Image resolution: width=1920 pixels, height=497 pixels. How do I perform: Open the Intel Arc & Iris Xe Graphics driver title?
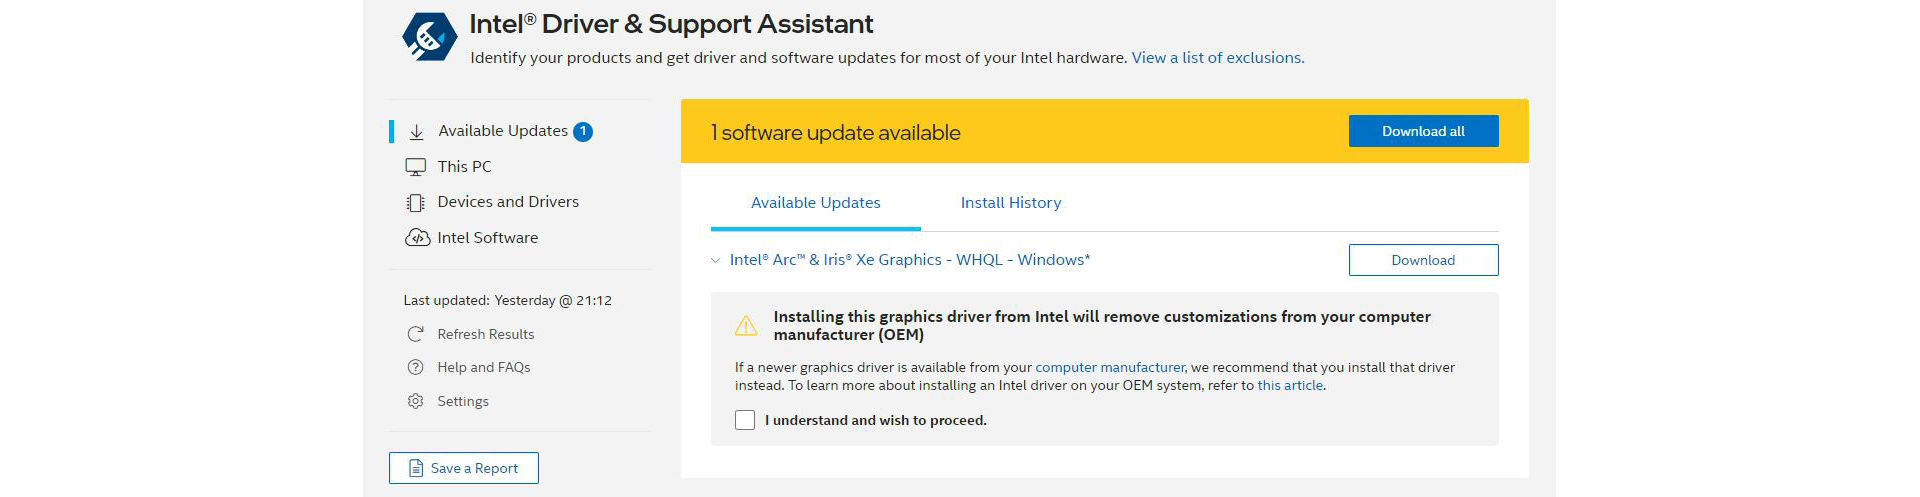click(x=909, y=260)
